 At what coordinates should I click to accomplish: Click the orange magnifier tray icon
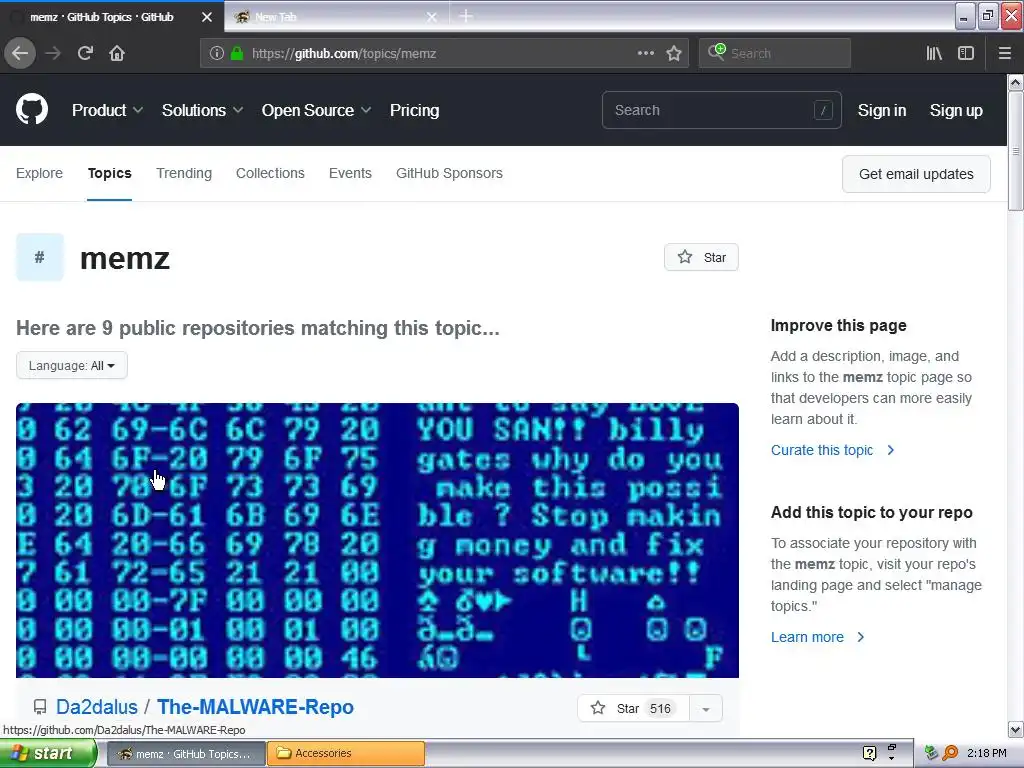point(950,753)
